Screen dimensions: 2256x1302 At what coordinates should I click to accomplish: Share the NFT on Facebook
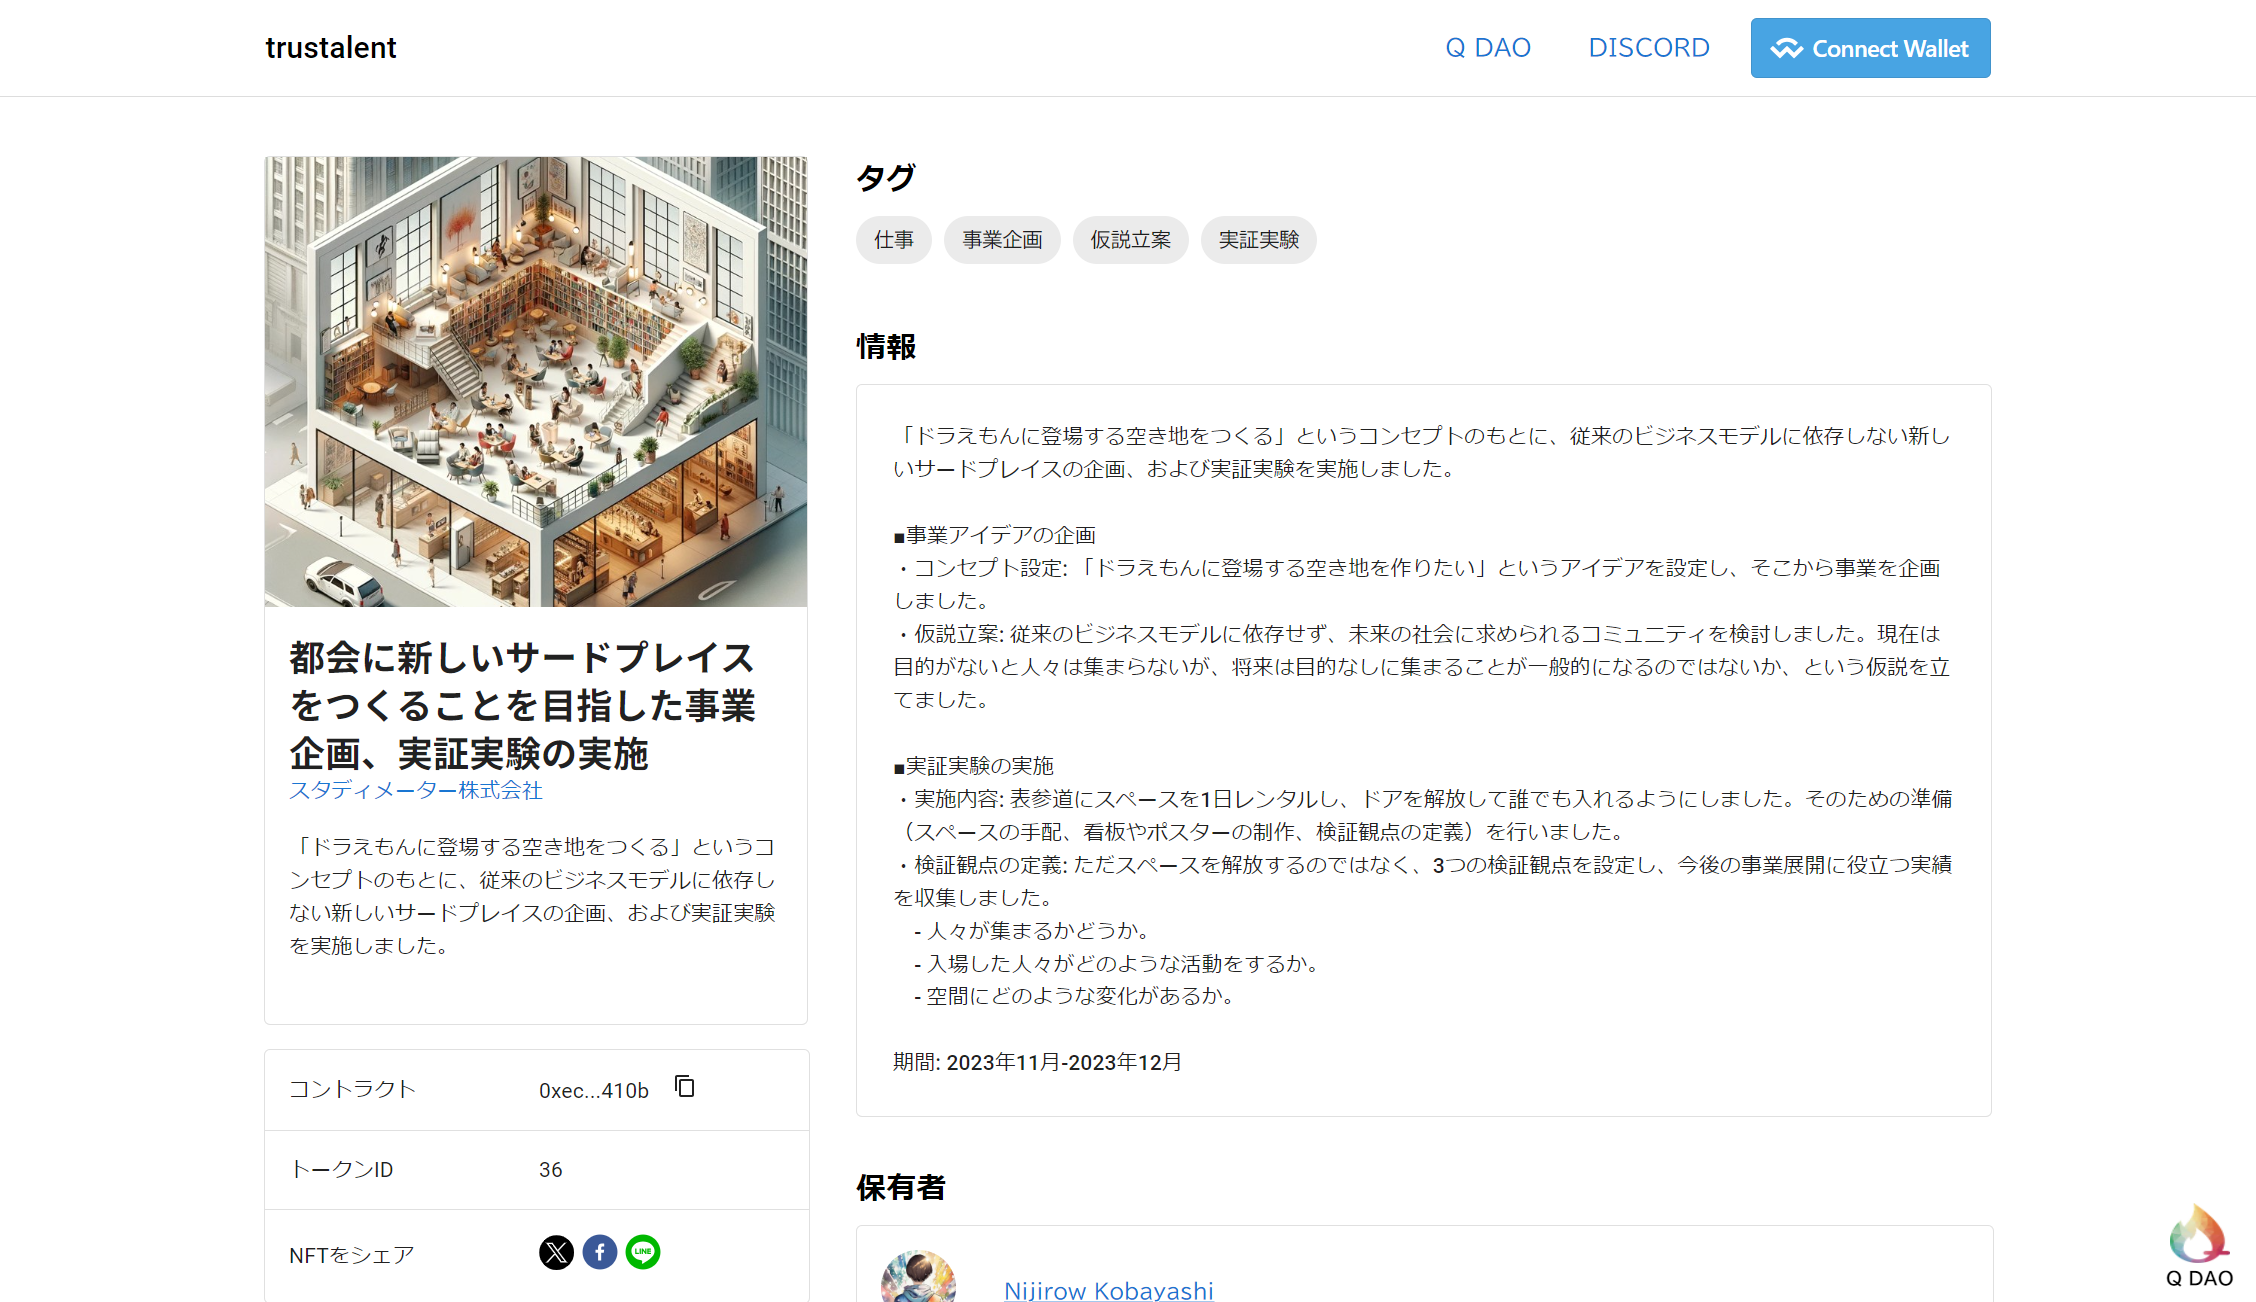599,1251
